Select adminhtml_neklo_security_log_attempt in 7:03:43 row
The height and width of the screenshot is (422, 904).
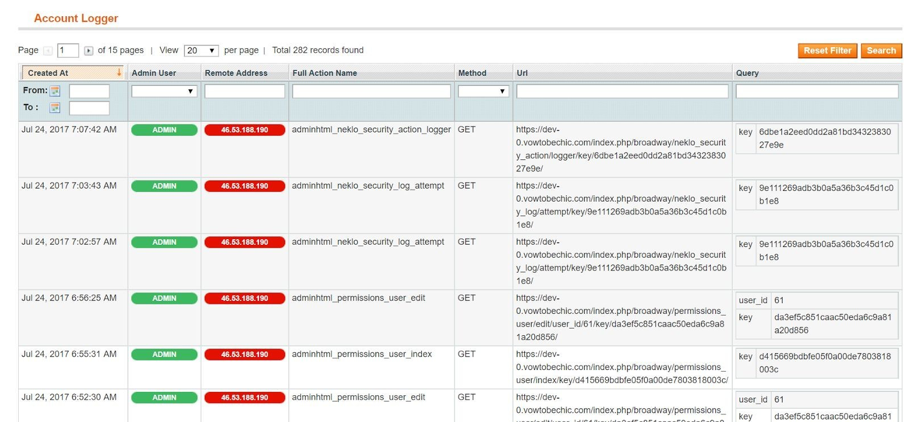coord(368,186)
